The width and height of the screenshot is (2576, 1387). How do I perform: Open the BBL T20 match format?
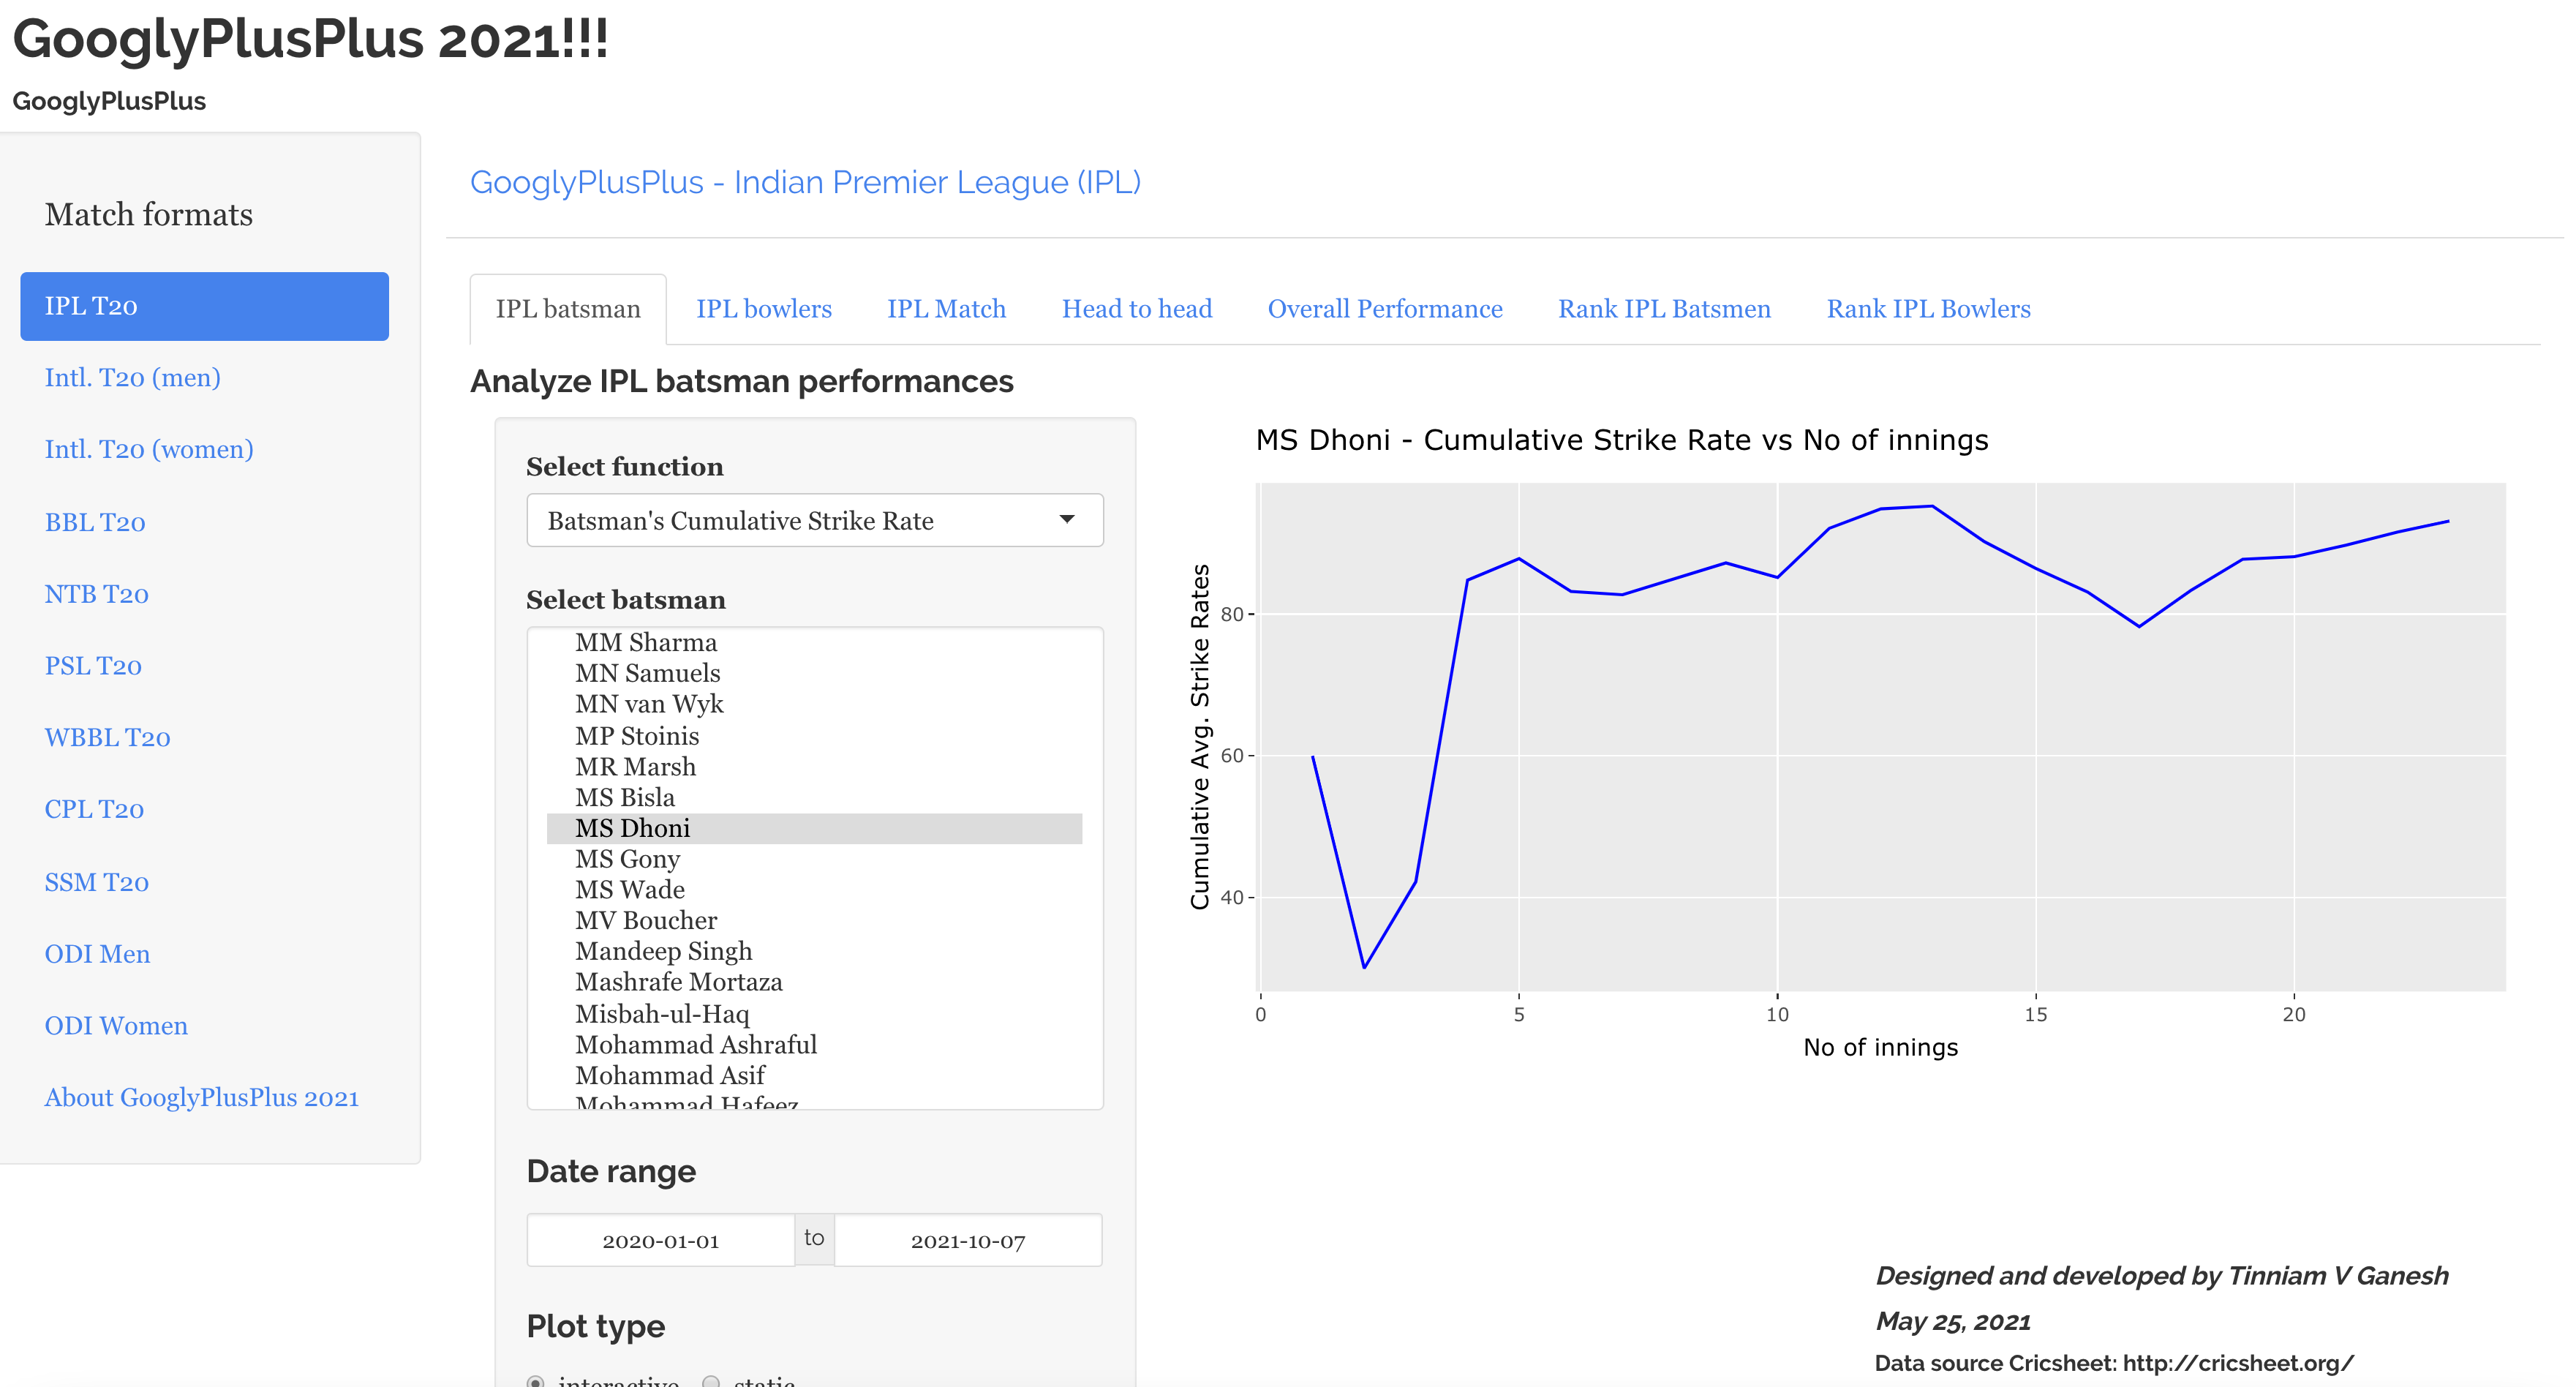95,523
